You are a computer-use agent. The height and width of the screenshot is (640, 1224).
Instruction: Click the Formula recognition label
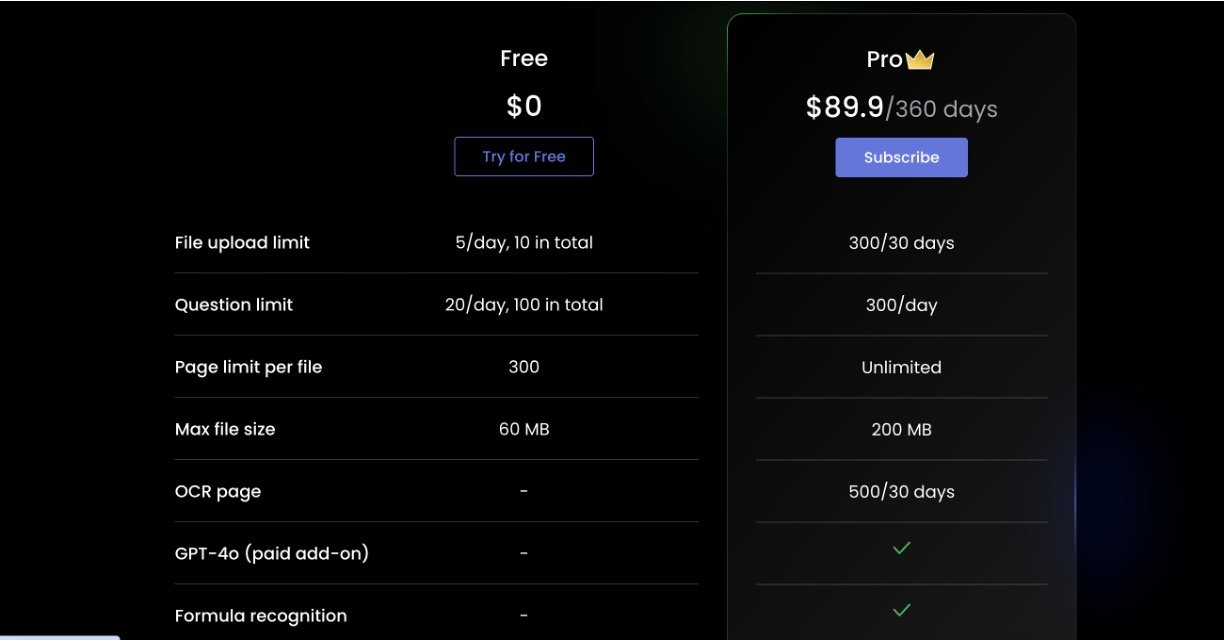260,616
